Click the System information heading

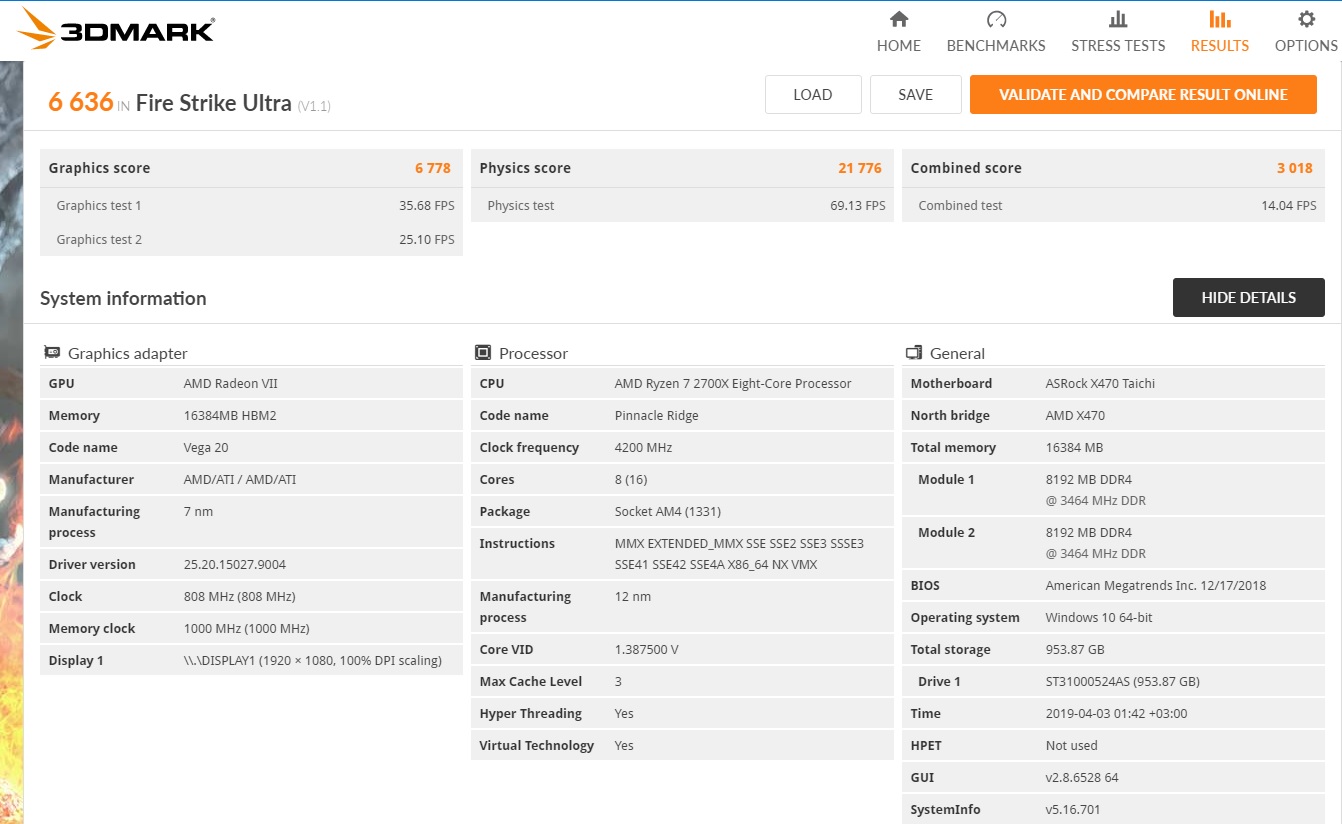123,298
